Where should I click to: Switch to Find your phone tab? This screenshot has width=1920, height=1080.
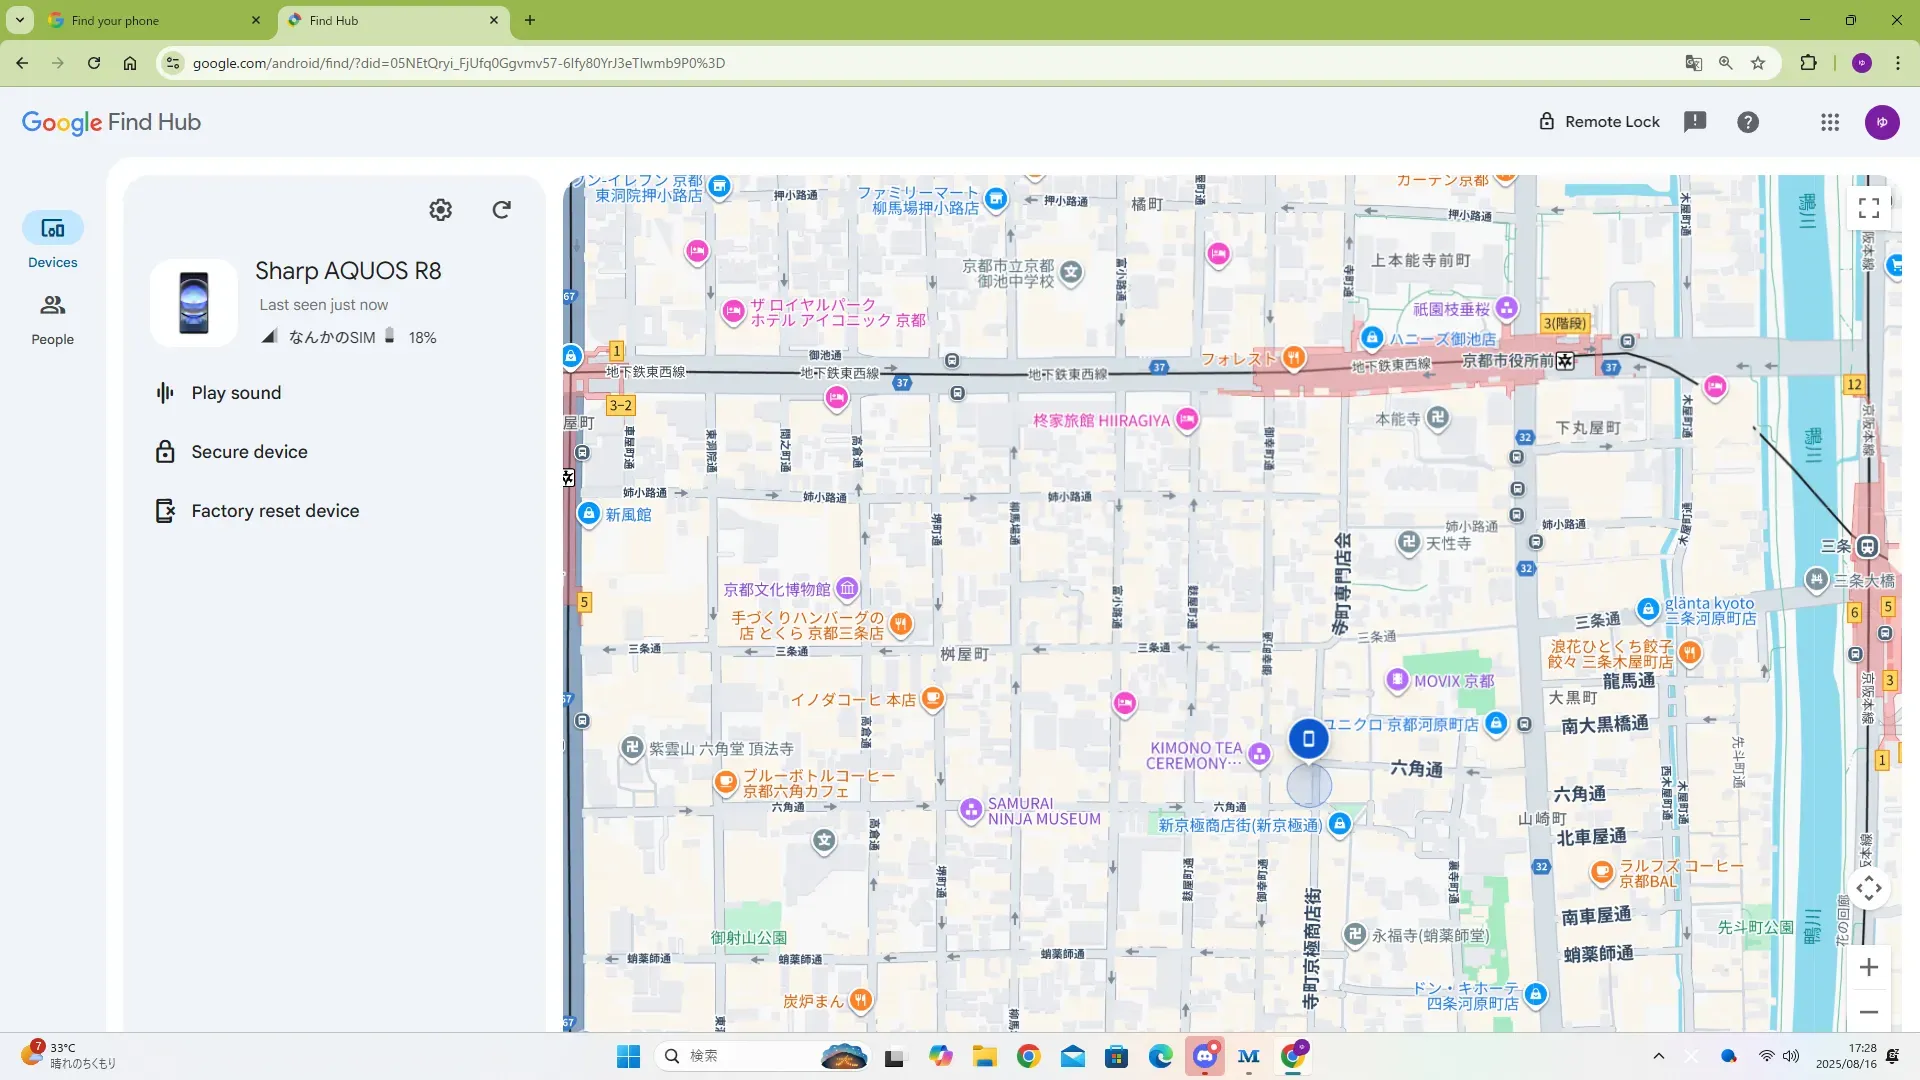tap(115, 20)
